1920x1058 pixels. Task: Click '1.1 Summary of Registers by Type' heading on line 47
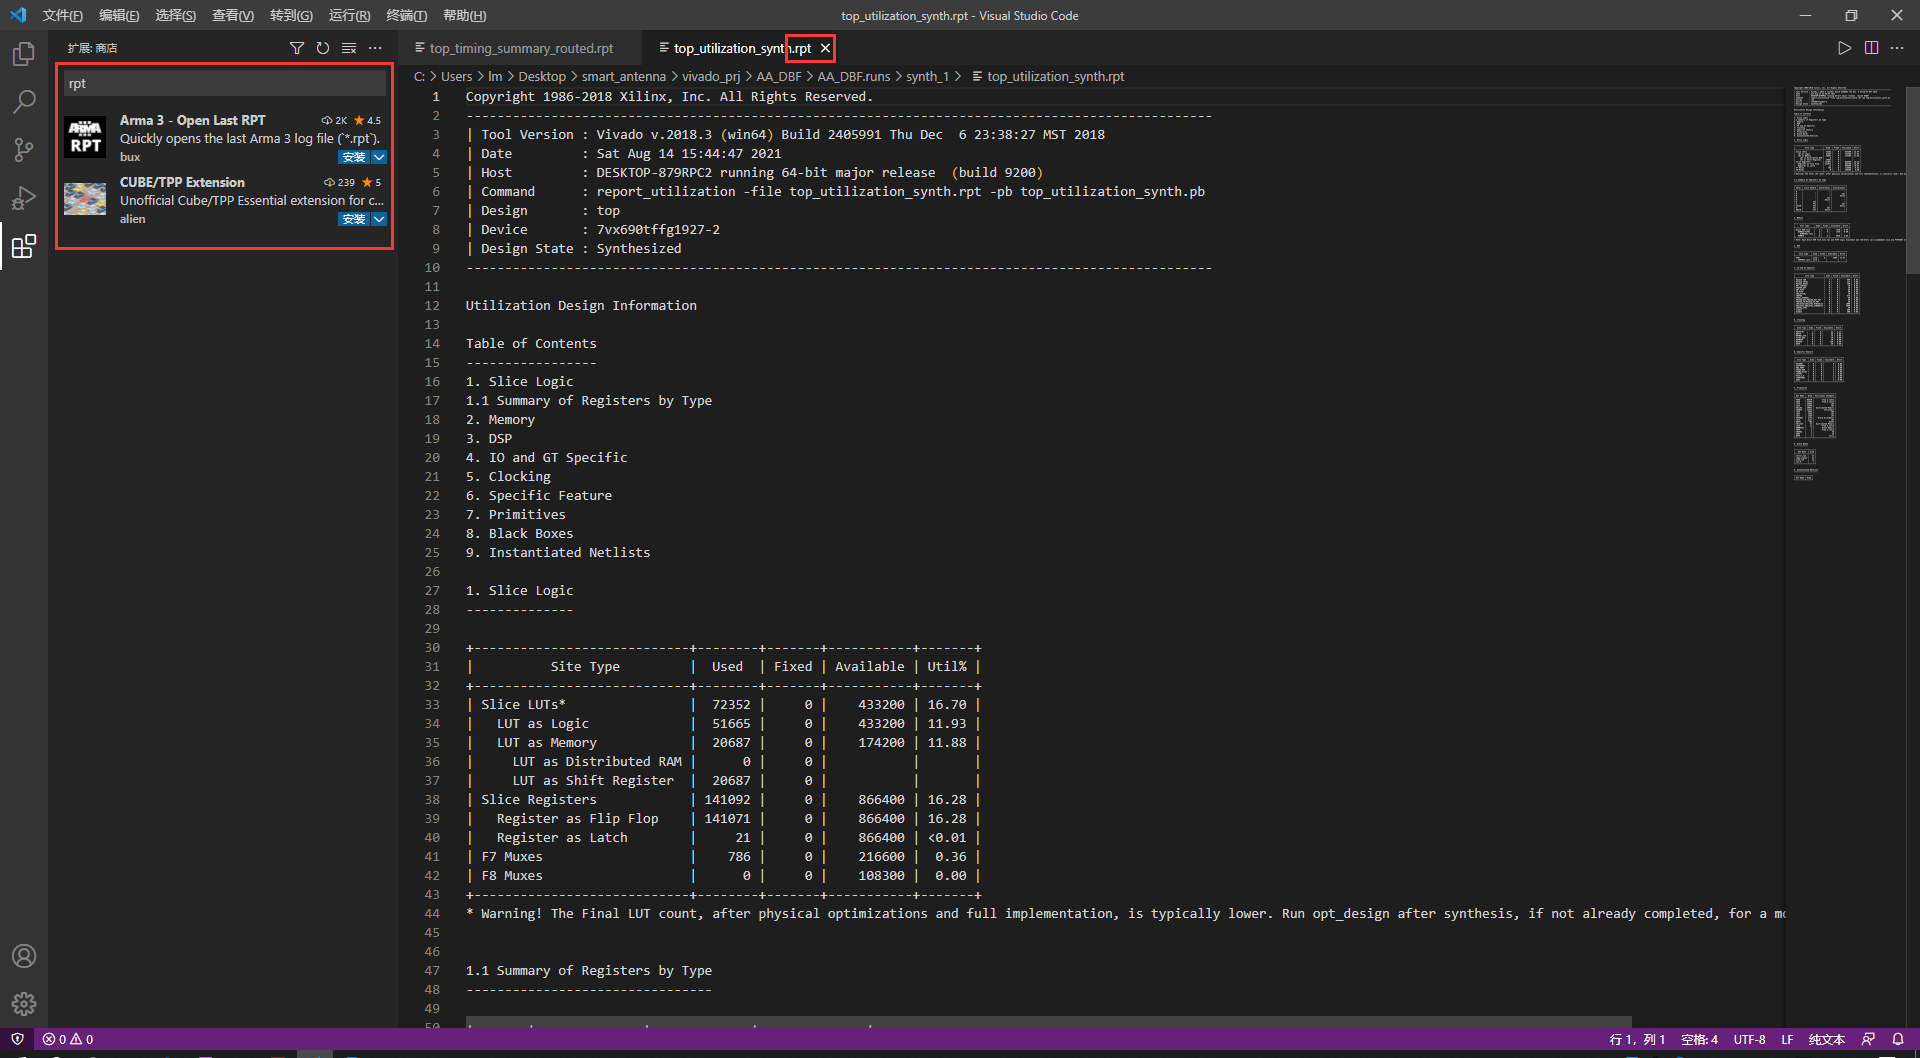588,970
